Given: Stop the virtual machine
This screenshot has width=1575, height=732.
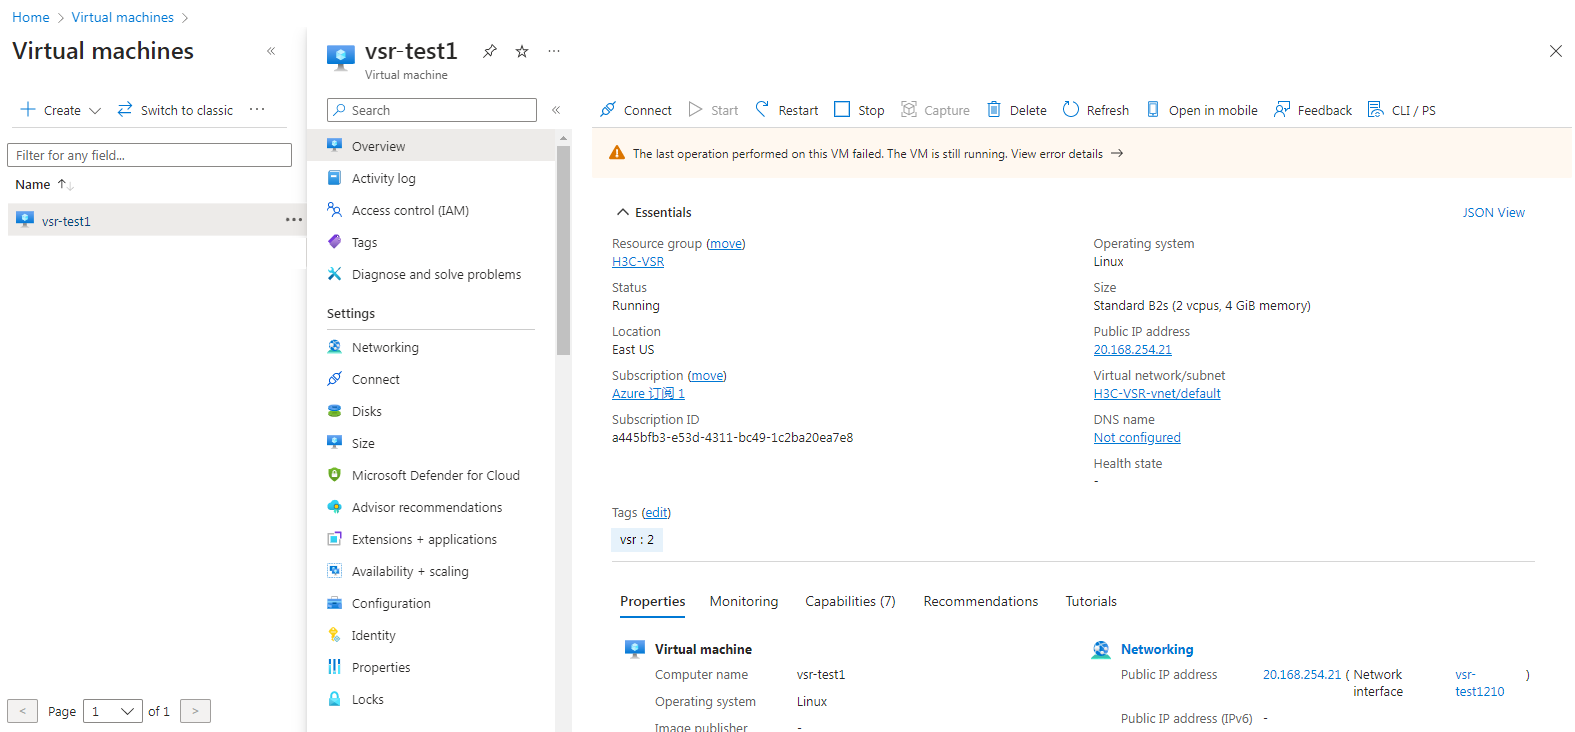Looking at the screenshot, I should point(860,110).
